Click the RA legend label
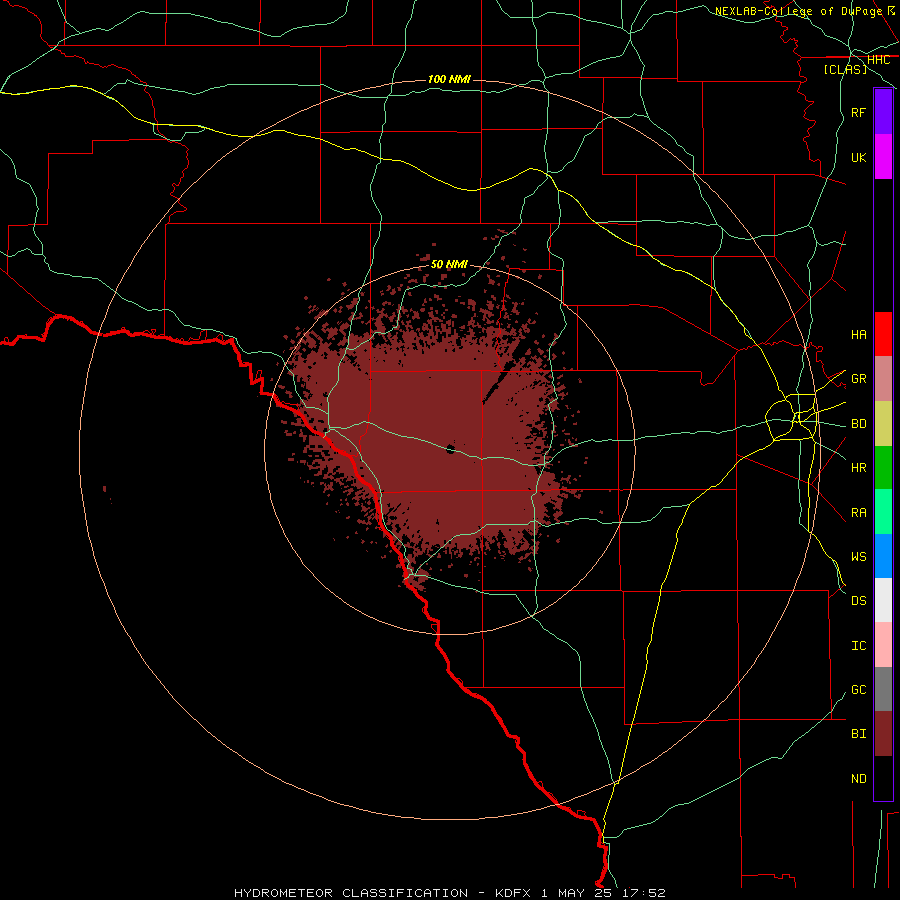 click(x=858, y=513)
